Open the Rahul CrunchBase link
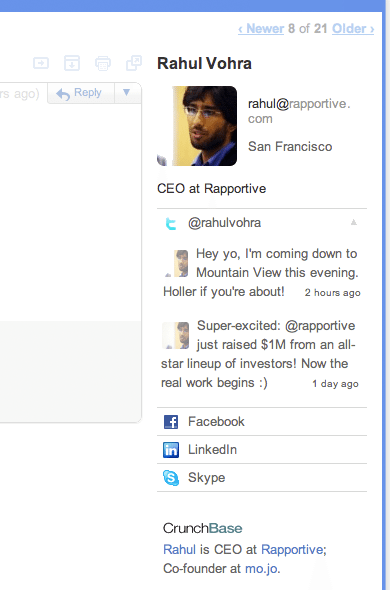Image resolution: width=390 pixels, height=590 pixels. (x=179, y=549)
